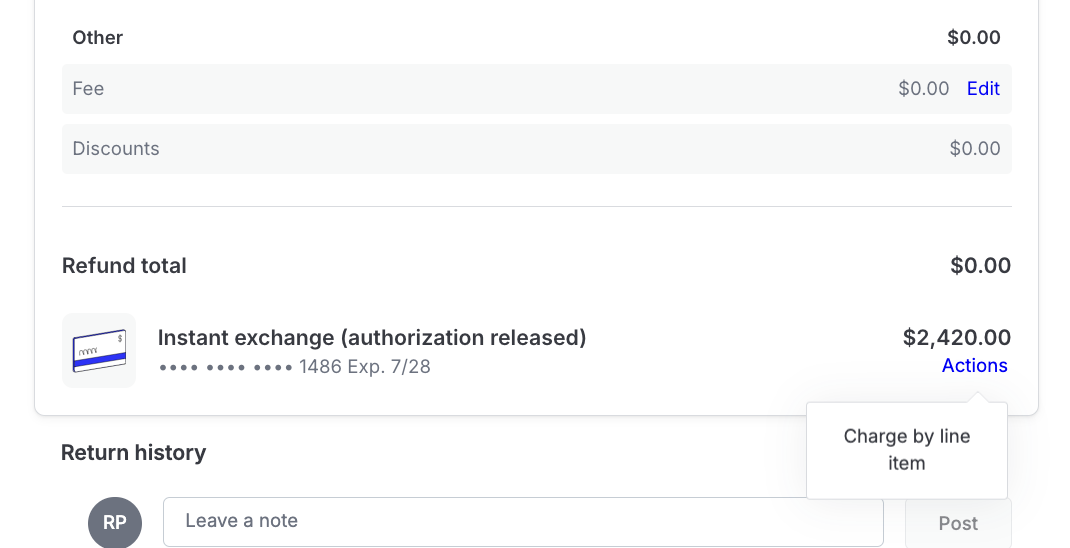Image resolution: width=1070 pixels, height=548 pixels.
Task: Click the Refund total label
Action: pos(124,266)
